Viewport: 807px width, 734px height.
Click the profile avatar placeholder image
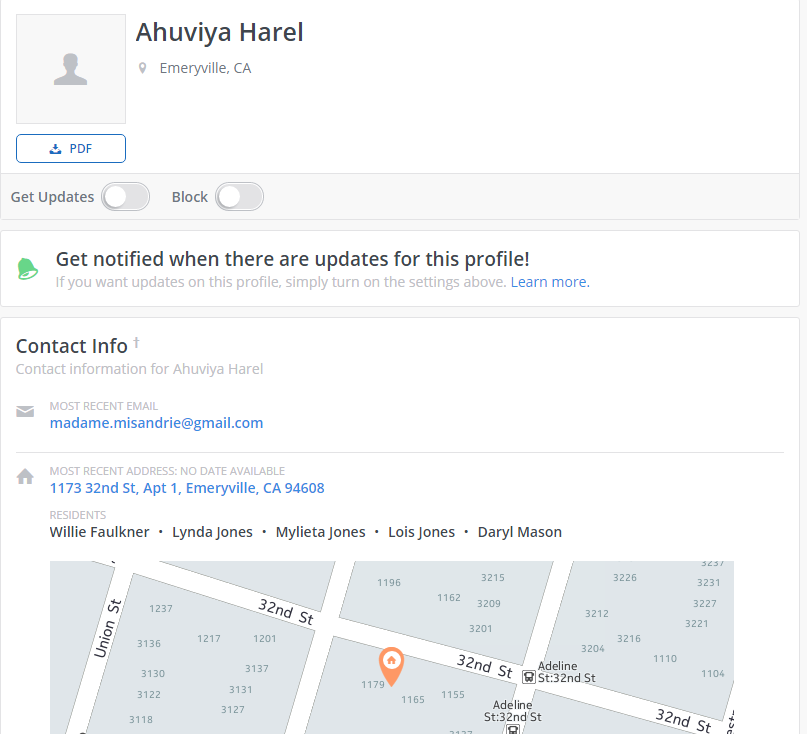(x=71, y=69)
